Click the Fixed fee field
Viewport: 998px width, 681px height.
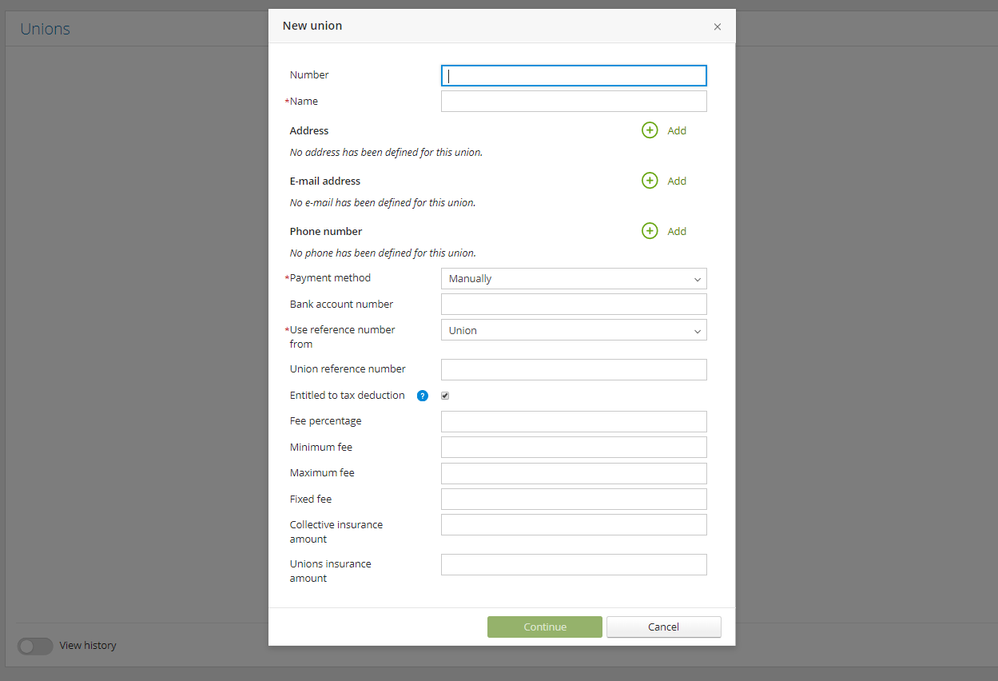[573, 500]
